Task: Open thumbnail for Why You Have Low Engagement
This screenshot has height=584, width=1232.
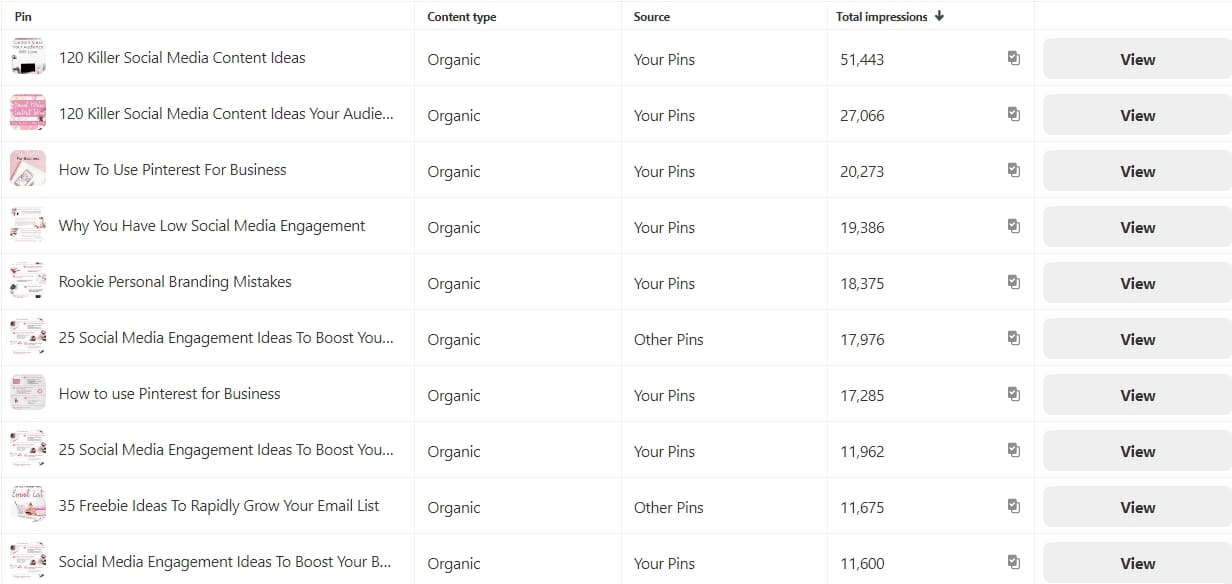Action: (28, 226)
